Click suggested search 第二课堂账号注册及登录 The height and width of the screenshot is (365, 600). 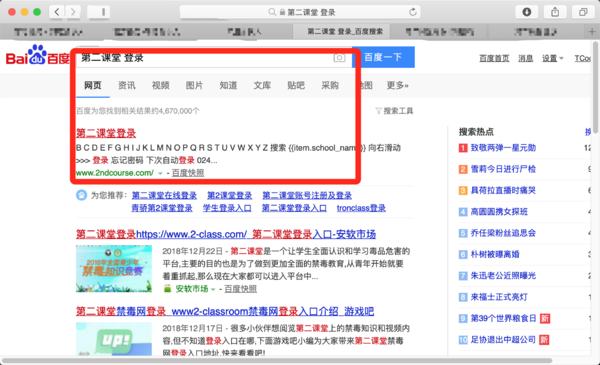click(x=307, y=196)
